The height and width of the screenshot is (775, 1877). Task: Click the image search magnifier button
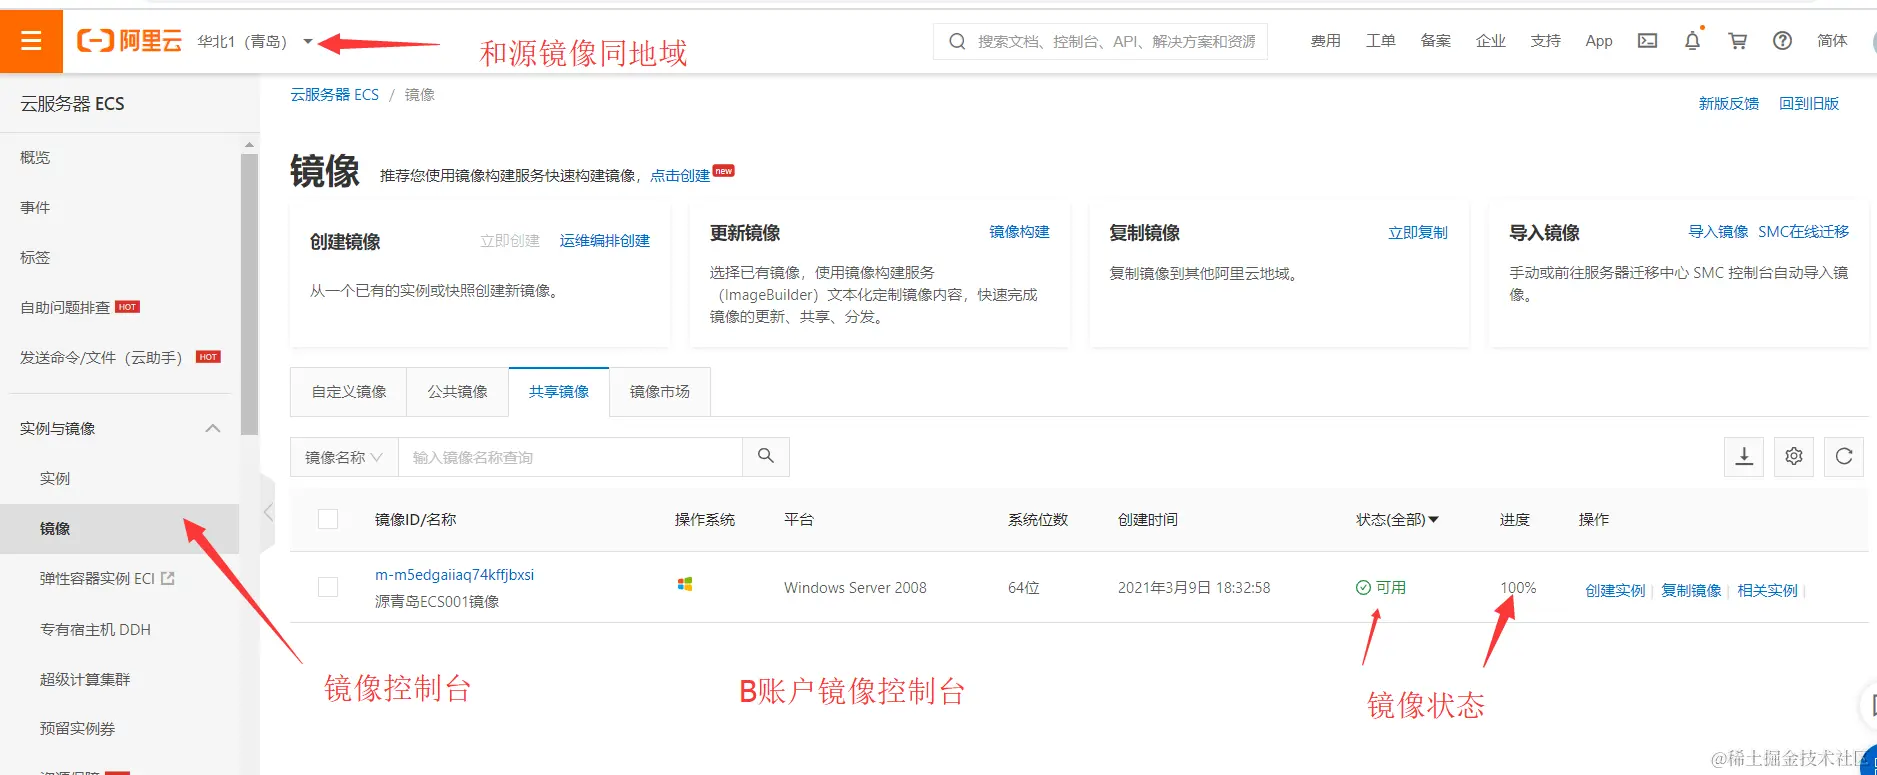[x=766, y=457]
